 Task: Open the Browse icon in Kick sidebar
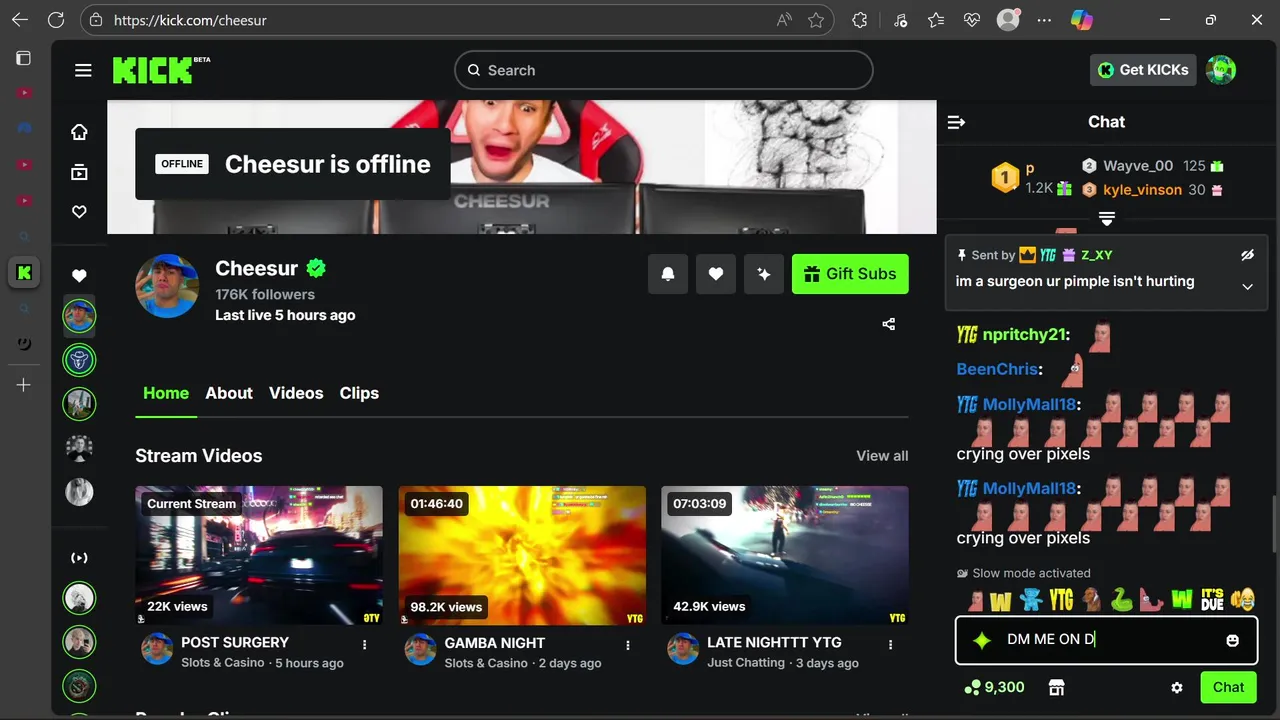coord(79,172)
